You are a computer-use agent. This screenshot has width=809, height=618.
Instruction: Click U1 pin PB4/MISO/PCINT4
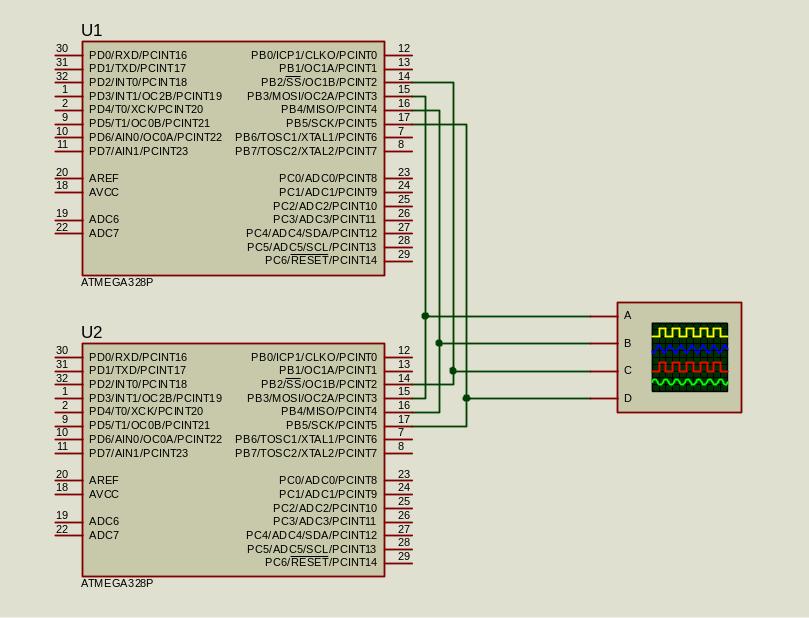(x=329, y=109)
